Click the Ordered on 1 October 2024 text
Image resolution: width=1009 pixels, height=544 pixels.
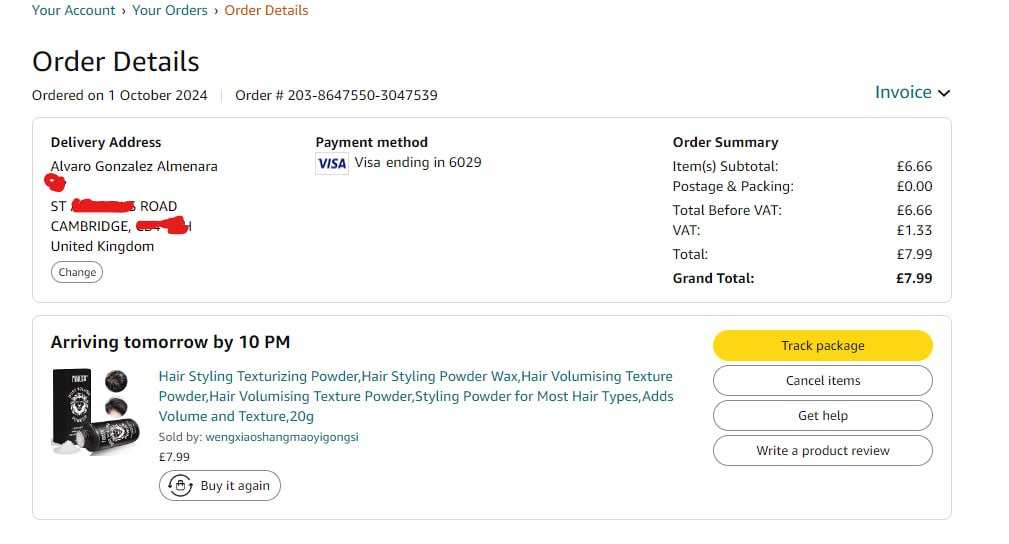pos(120,96)
